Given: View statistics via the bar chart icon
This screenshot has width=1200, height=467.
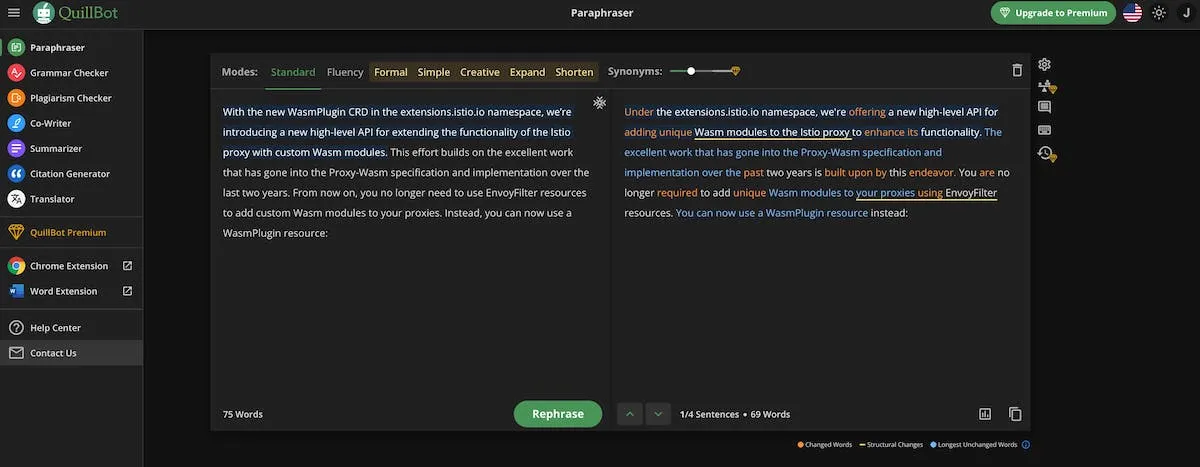Looking at the screenshot, I should point(985,414).
